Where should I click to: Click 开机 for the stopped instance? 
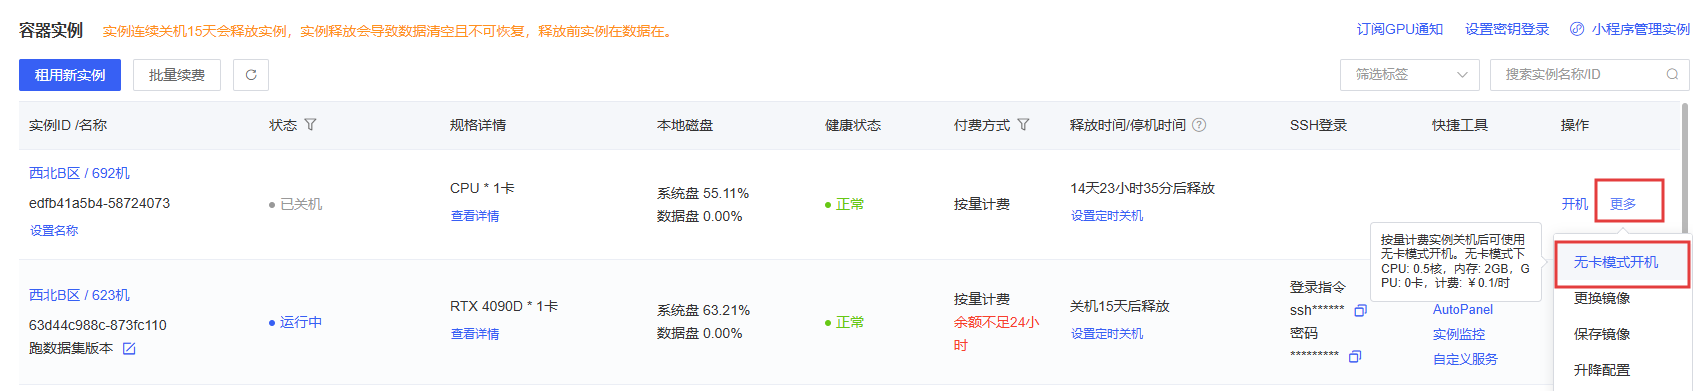[x=1575, y=204]
